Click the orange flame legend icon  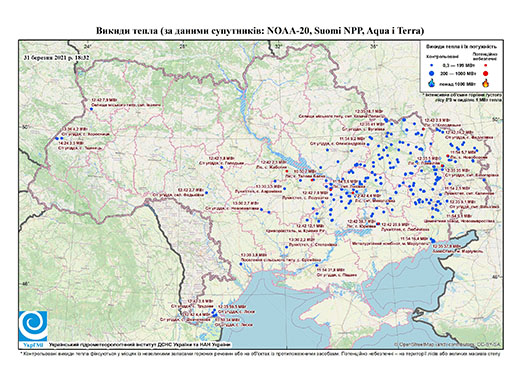click(x=486, y=83)
